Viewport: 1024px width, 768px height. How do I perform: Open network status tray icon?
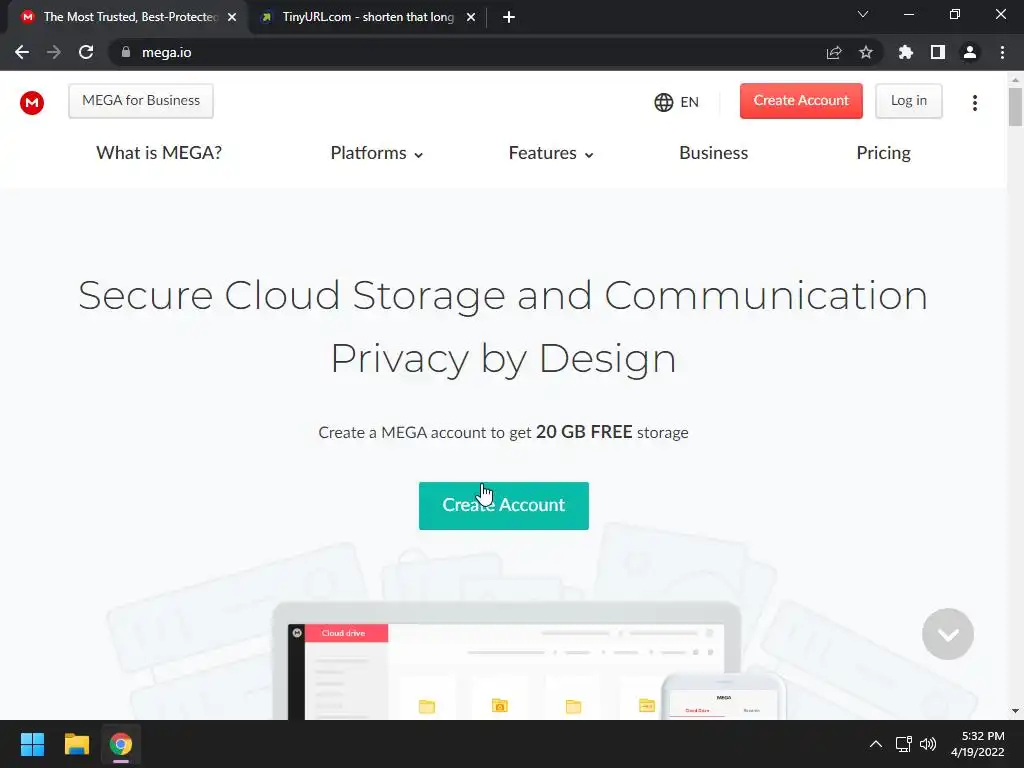coord(903,744)
